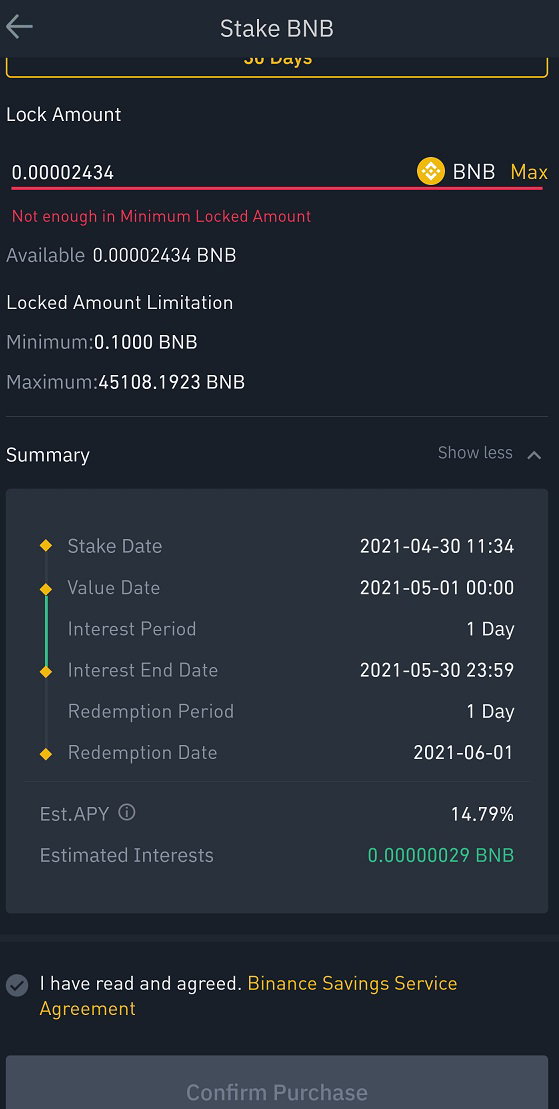Tap the Value Date timeline diamond
The width and height of the screenshot is (559, 1109).
pyautogui.click(x=46, y=588)
